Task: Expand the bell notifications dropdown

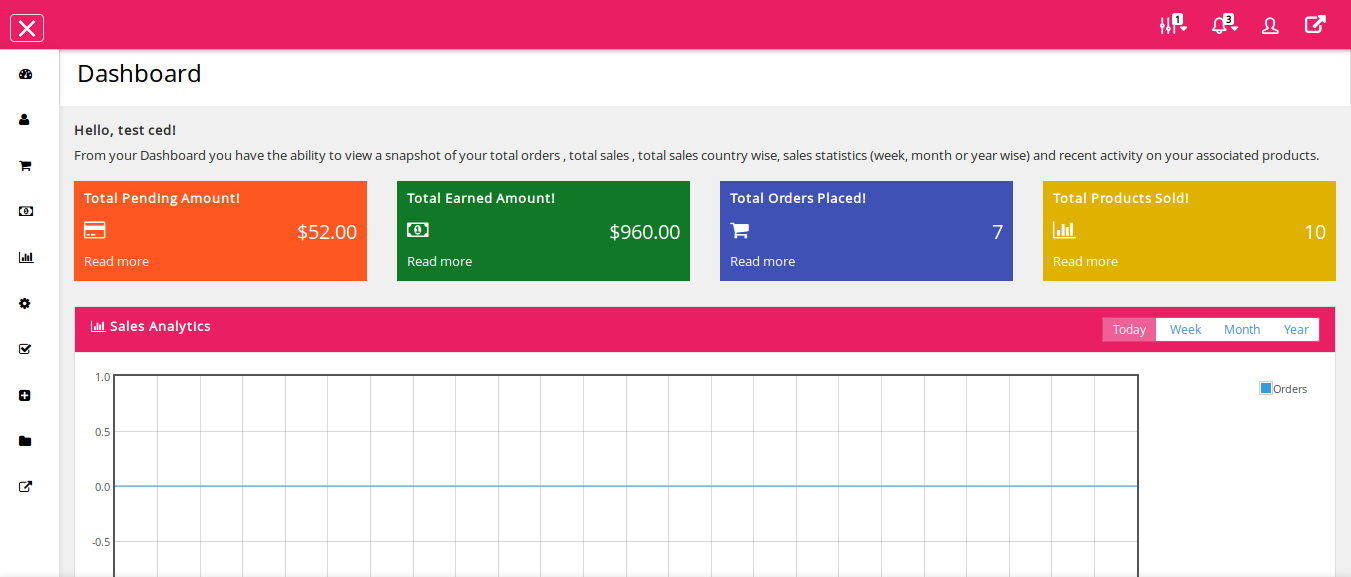Action: click(1223, 26)
